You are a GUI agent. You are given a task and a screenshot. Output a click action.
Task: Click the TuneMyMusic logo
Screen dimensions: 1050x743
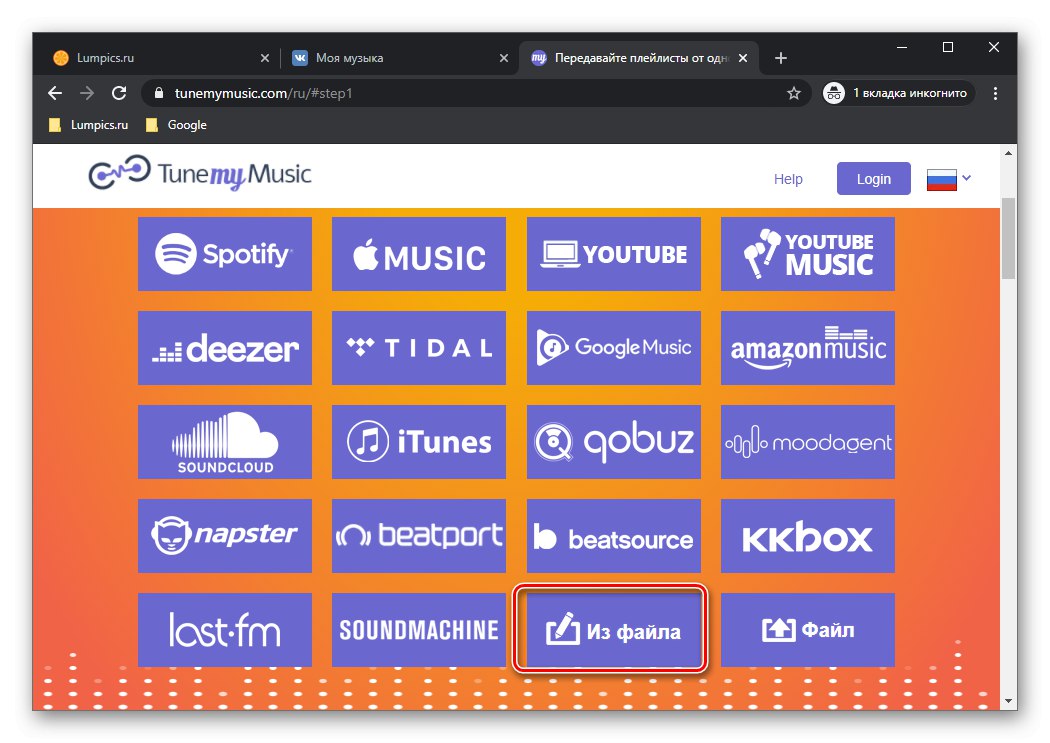pyautogui.click(x=200, y=173)
